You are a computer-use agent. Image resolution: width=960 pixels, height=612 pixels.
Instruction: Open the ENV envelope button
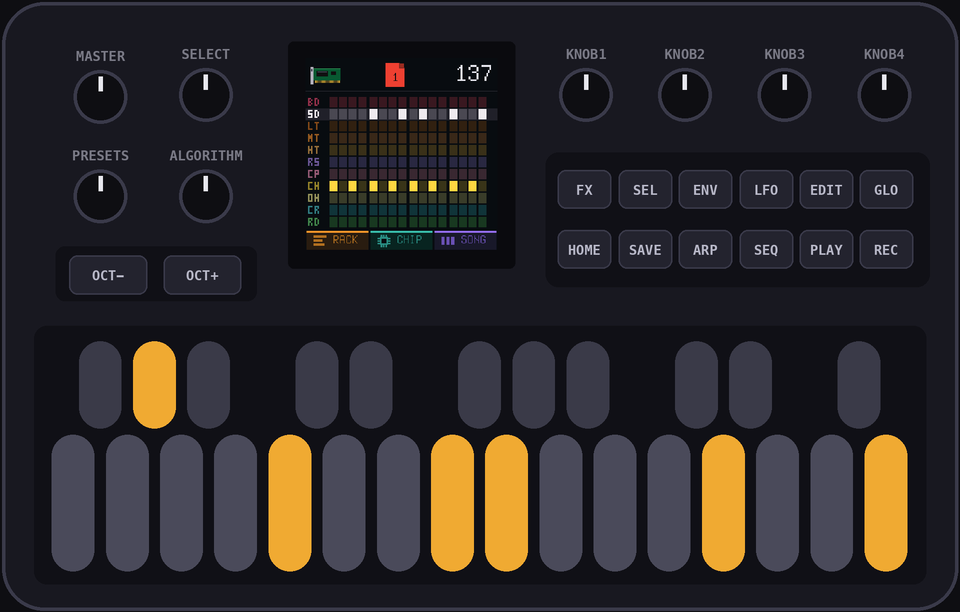705,190
